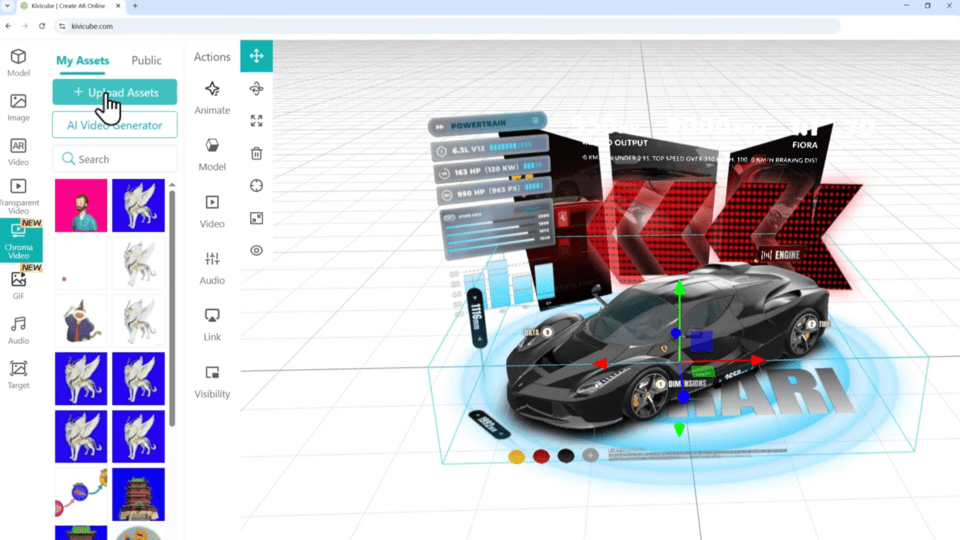Open the Target assets category
The width and height of the screenshot is (960, 540).
[x=18, y=375]
